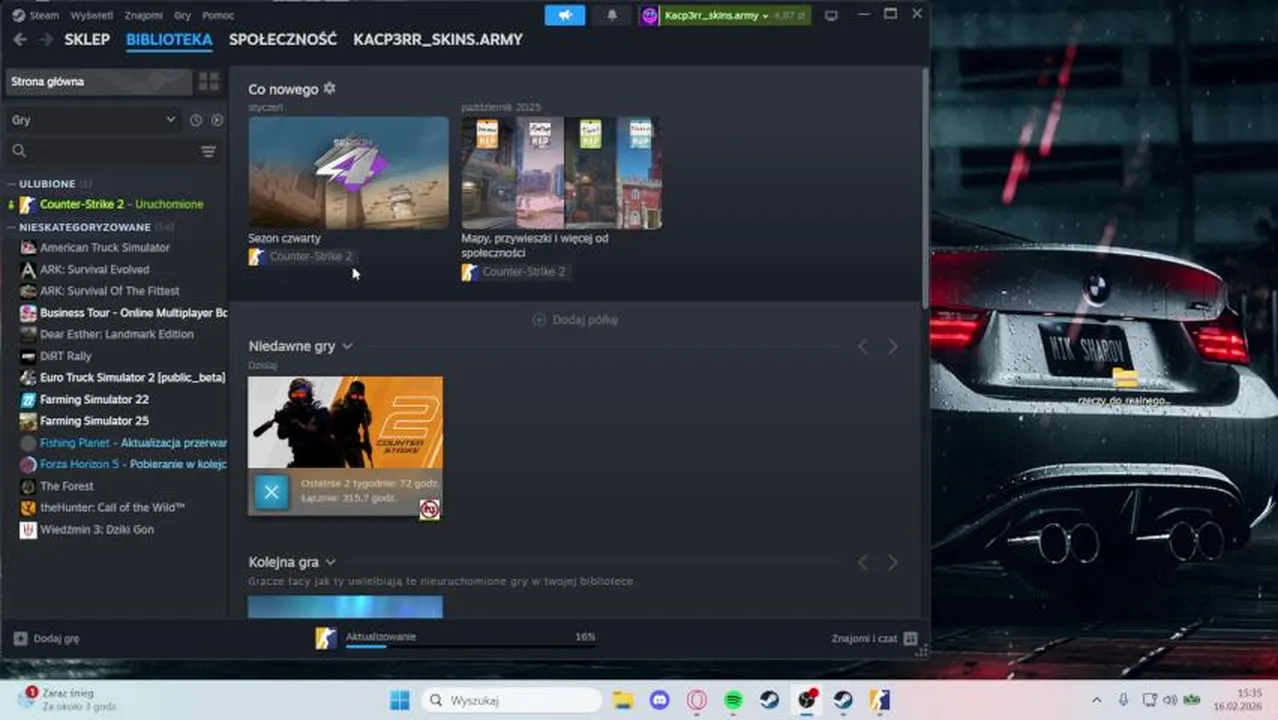Screen dimensions: 1278x720
Task: Open the Pomoc menu
Action: coord(218,15)
